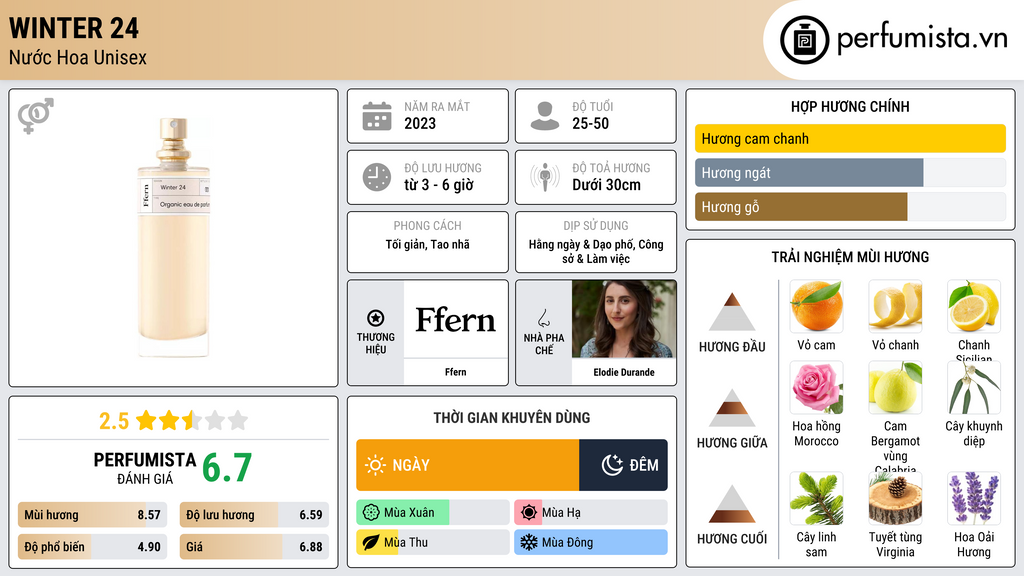Click the WINTER 24 title
The image size is (1024, 576).
pos(74,28)
